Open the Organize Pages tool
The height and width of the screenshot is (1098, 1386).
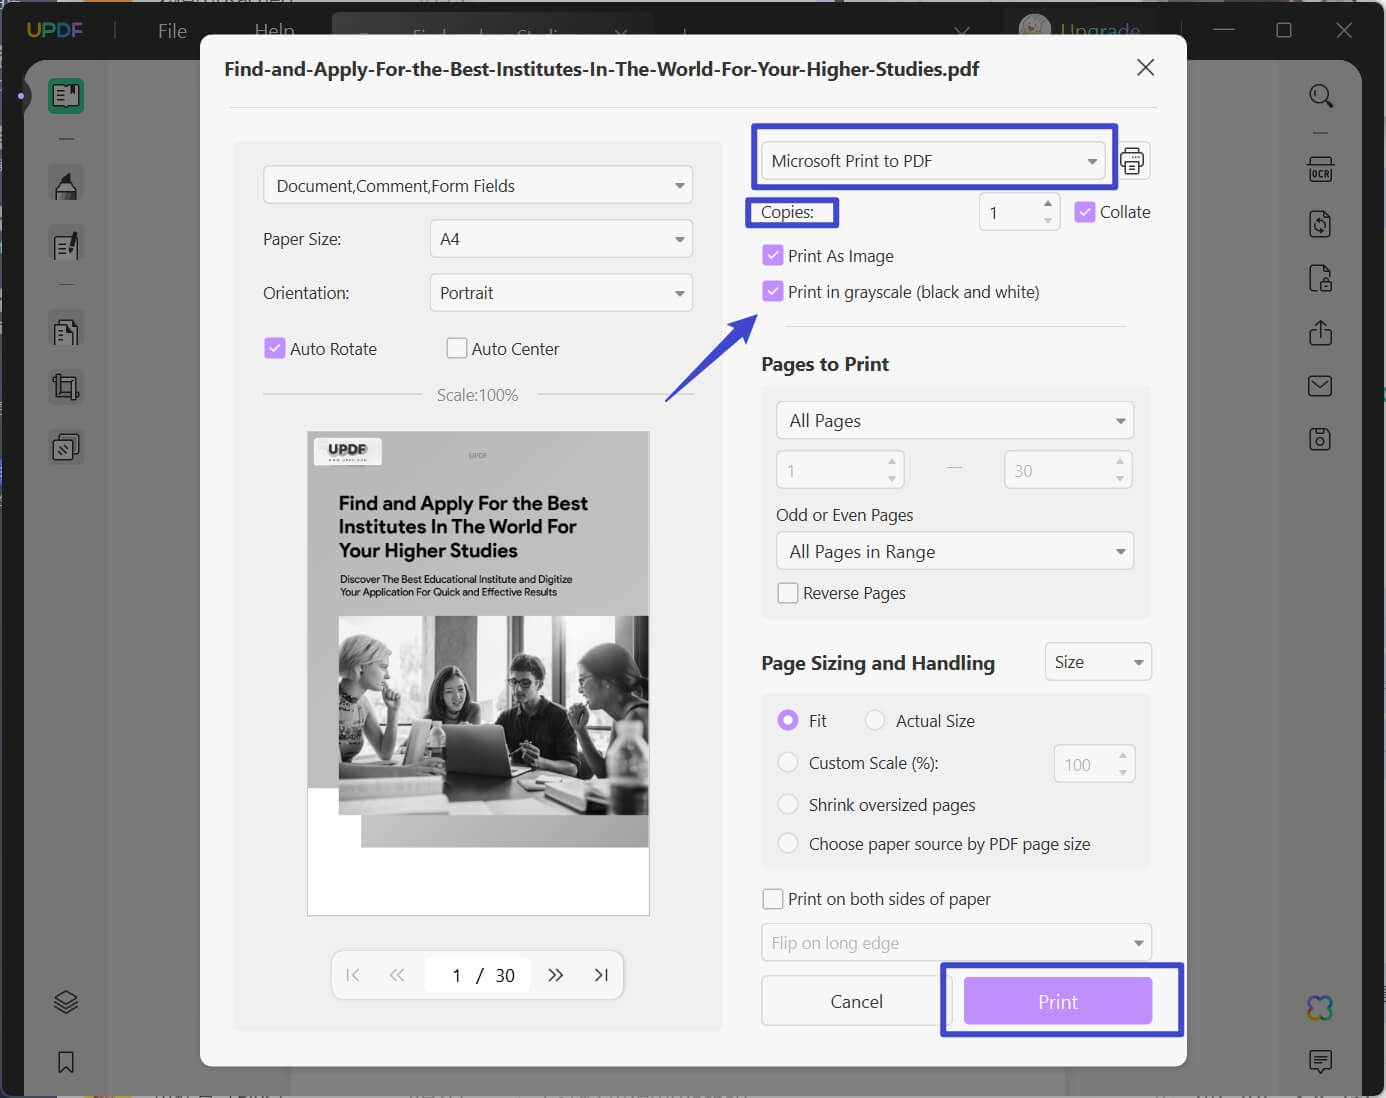pos(65,330)
